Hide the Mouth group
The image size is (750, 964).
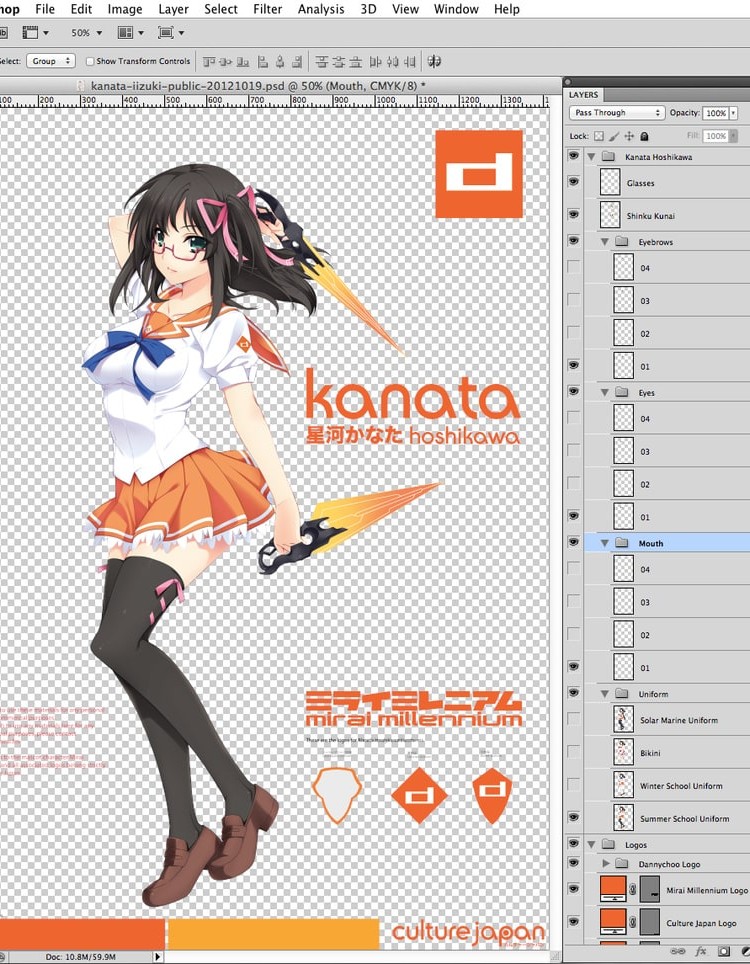coord(574,542)
